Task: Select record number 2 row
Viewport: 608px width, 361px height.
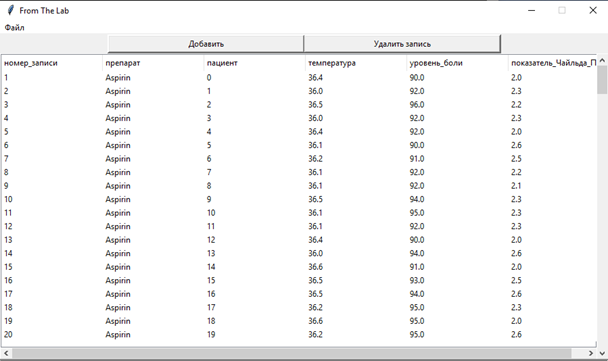Action: coord(299,91)
